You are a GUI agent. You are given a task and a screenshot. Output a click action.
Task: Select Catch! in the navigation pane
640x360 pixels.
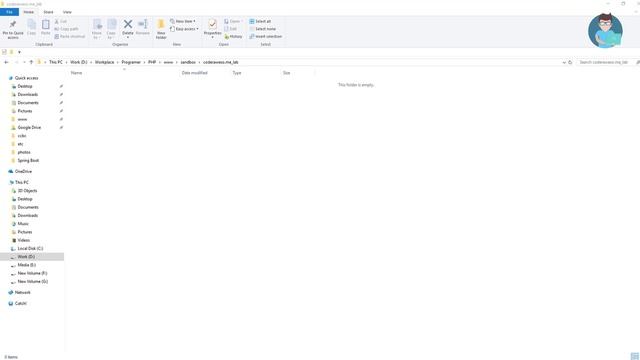coord(20,303)
